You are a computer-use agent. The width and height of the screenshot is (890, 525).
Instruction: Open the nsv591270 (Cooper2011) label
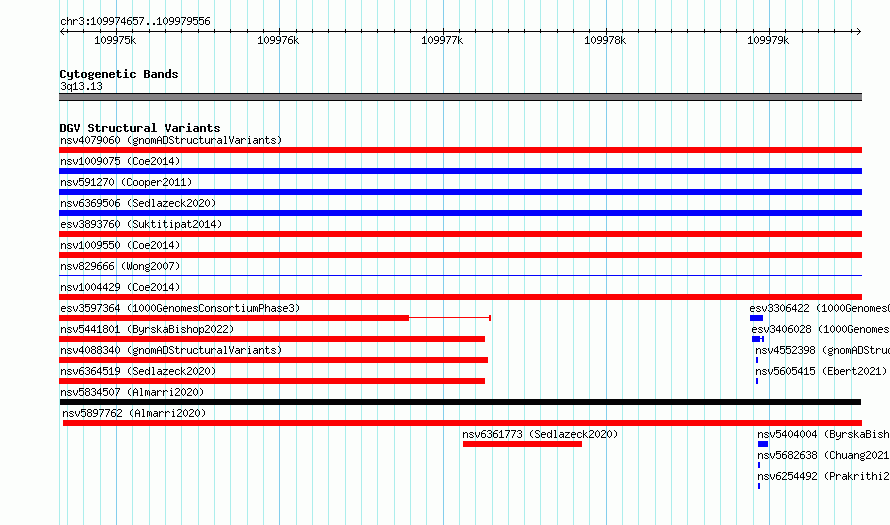tap(126, 182)
